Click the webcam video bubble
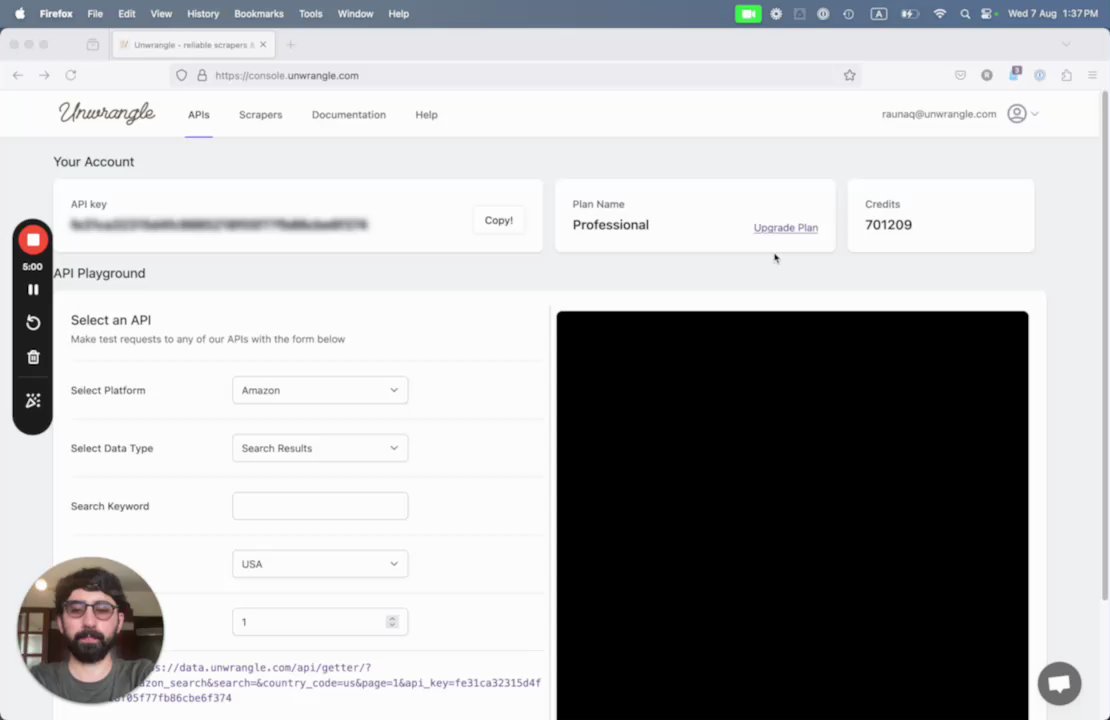The width and height of the screenshot is (1110, 720). 91,630
